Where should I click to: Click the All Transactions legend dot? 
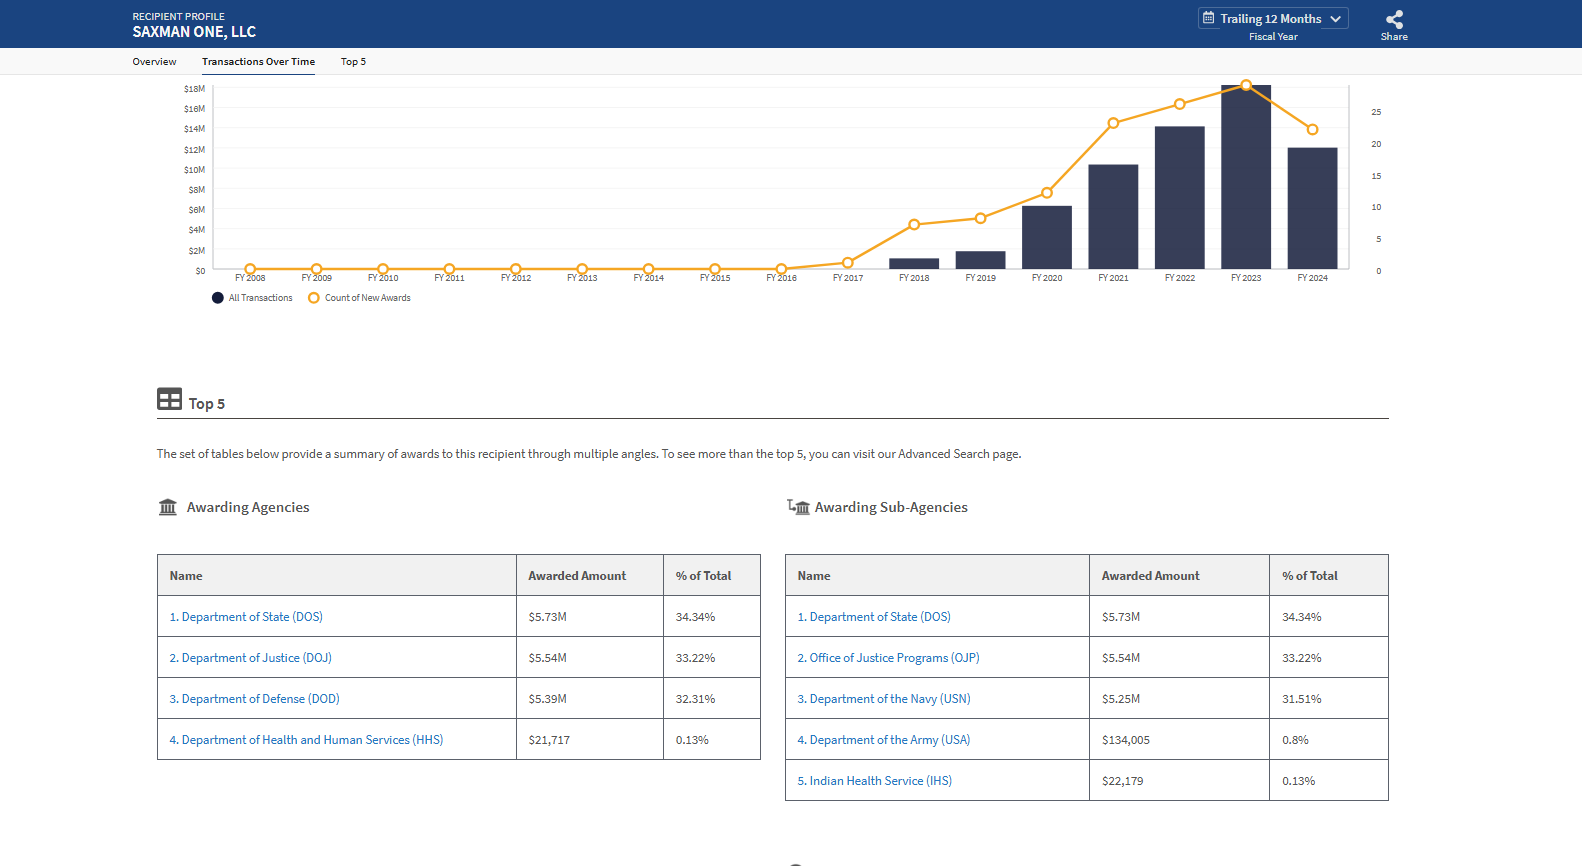pyautogui.click(x=218, y=298)
